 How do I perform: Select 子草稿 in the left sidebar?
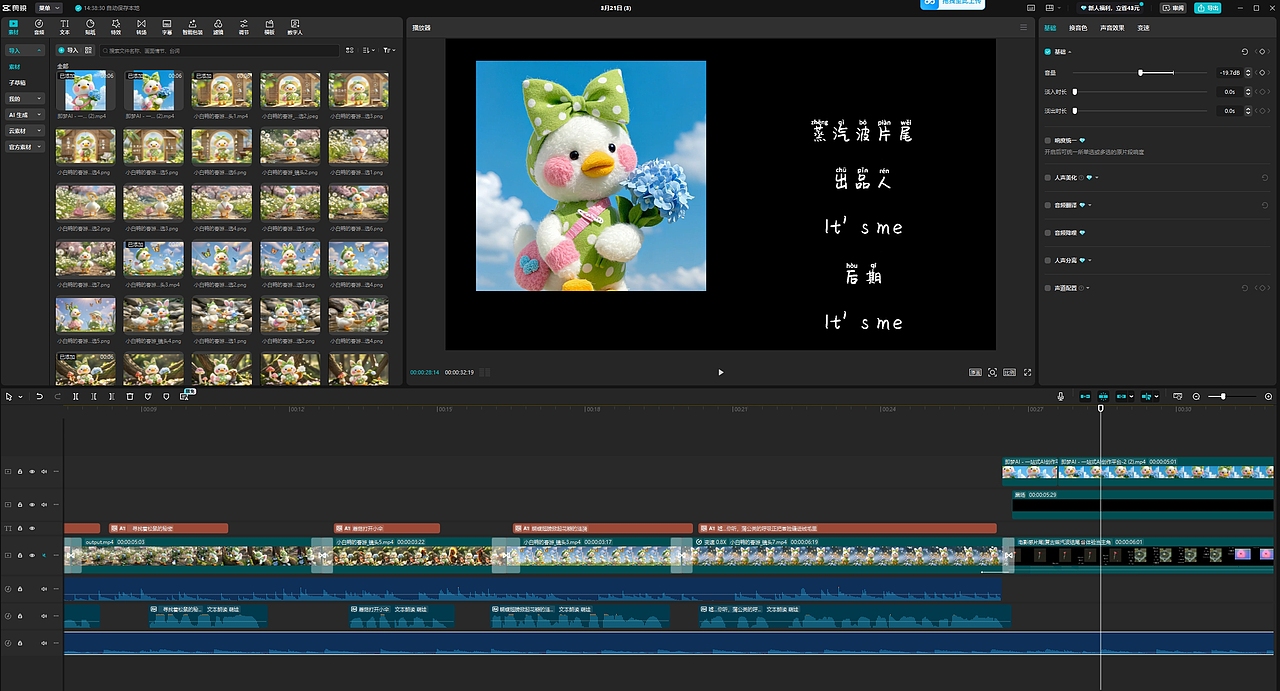pos(17,83)
